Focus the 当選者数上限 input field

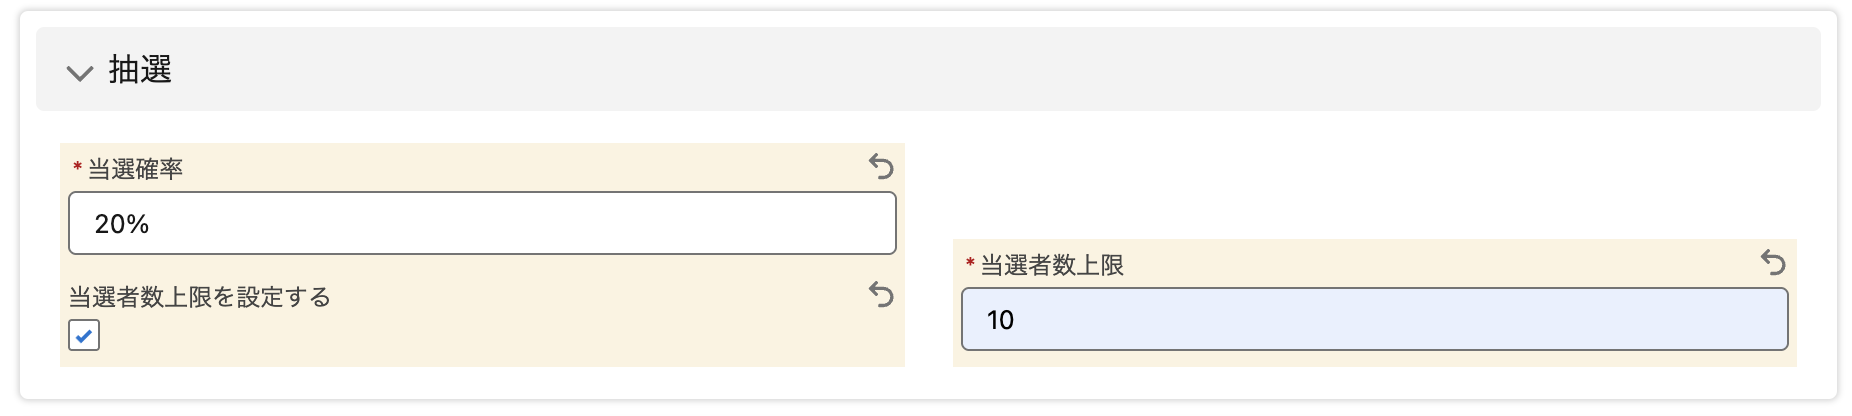pos(1374,319)
